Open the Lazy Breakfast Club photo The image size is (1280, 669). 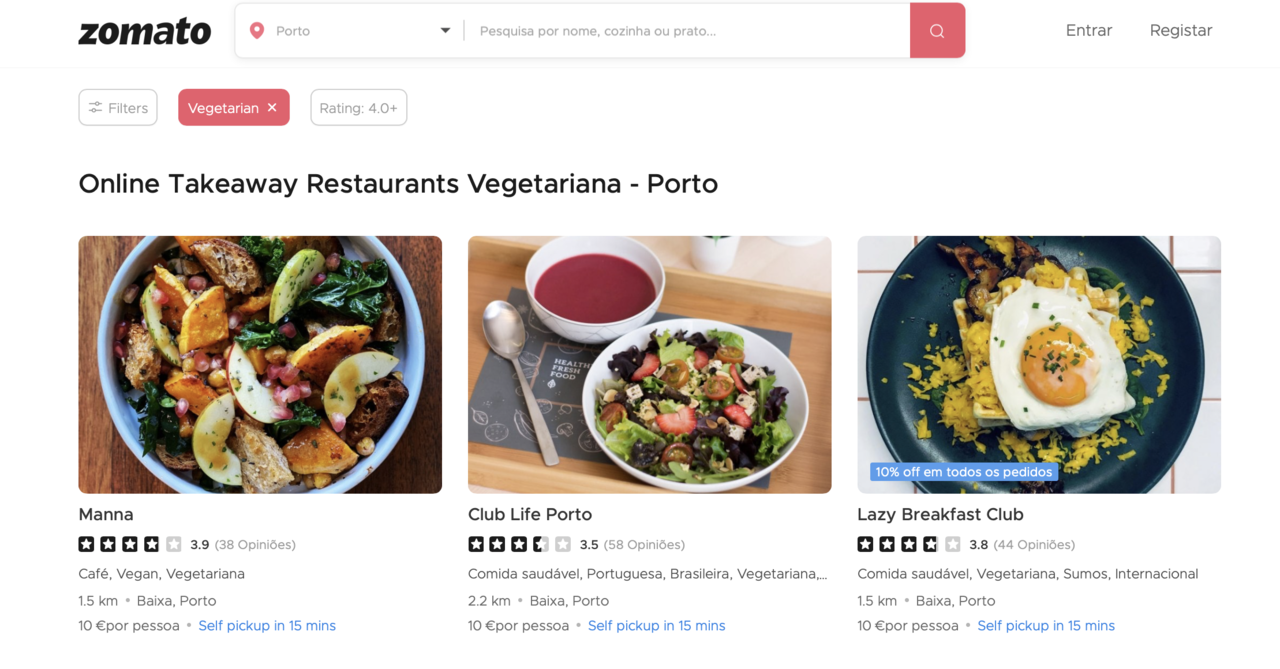1039,364
